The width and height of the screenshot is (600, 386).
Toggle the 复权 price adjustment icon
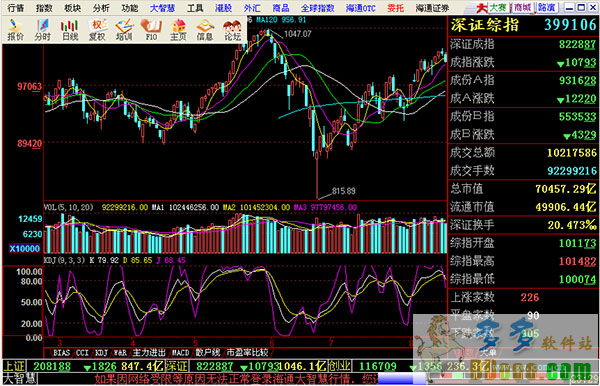[x=97, y=30]
